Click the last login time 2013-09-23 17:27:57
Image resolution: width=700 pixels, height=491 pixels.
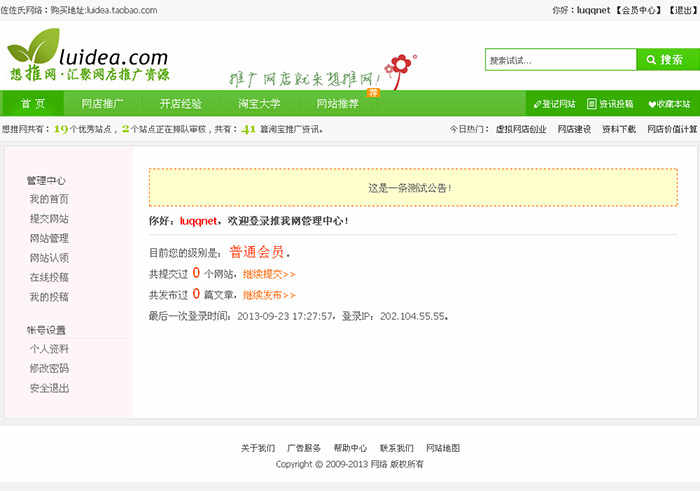tap(285, 316)
